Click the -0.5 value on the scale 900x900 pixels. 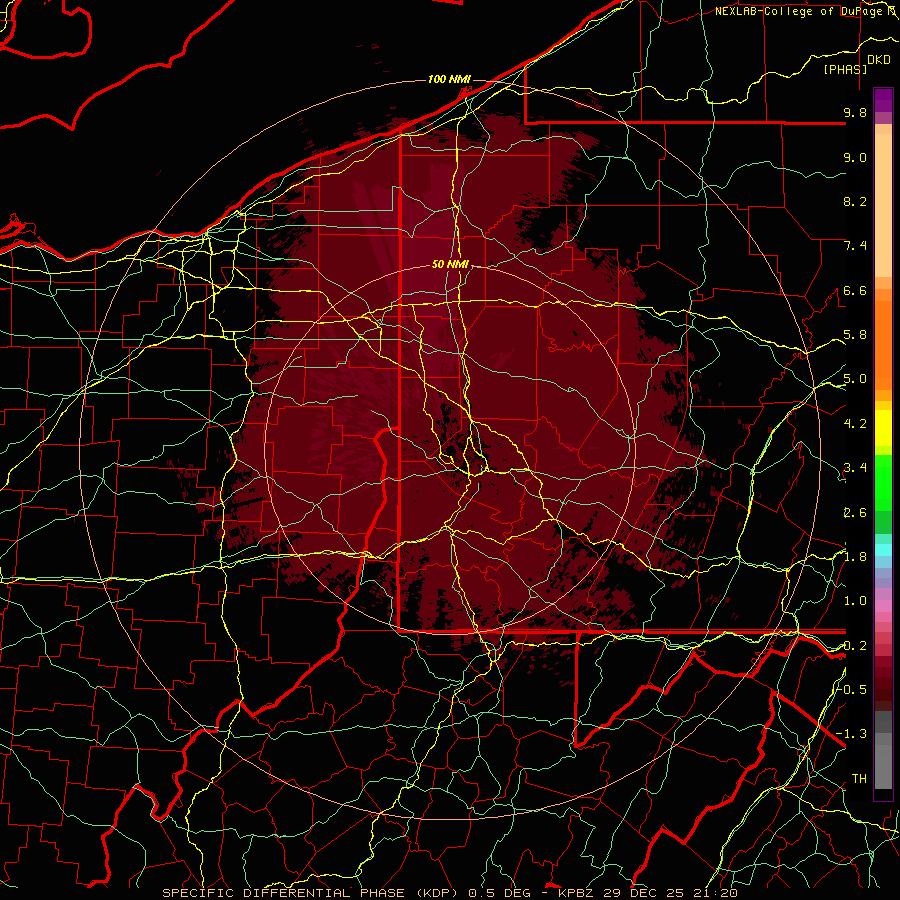click(852, 689)
